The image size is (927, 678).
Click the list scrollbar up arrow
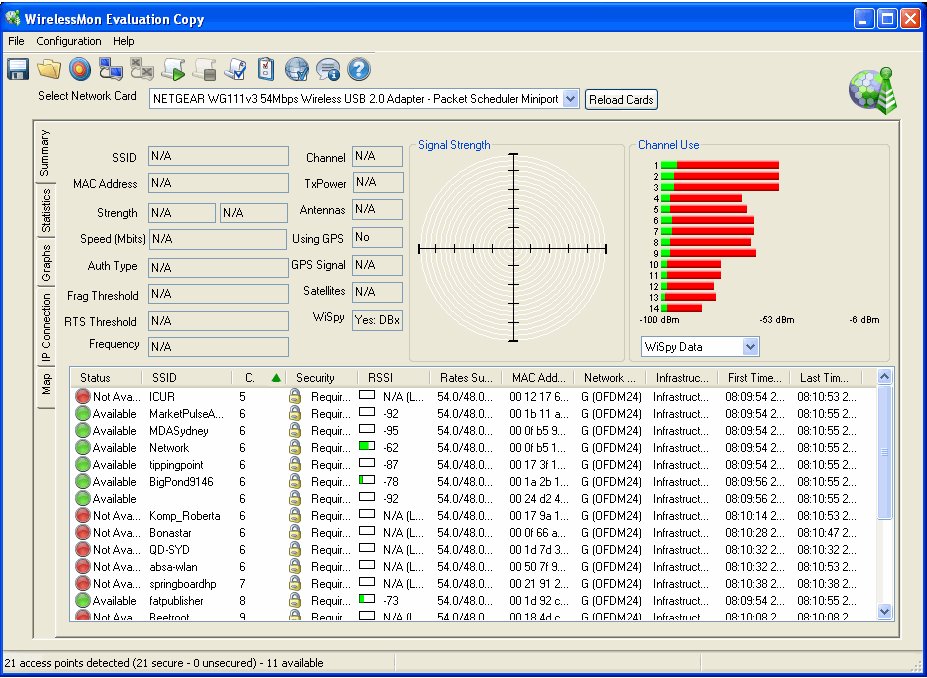pyautogui.click(x=884, y=376)
